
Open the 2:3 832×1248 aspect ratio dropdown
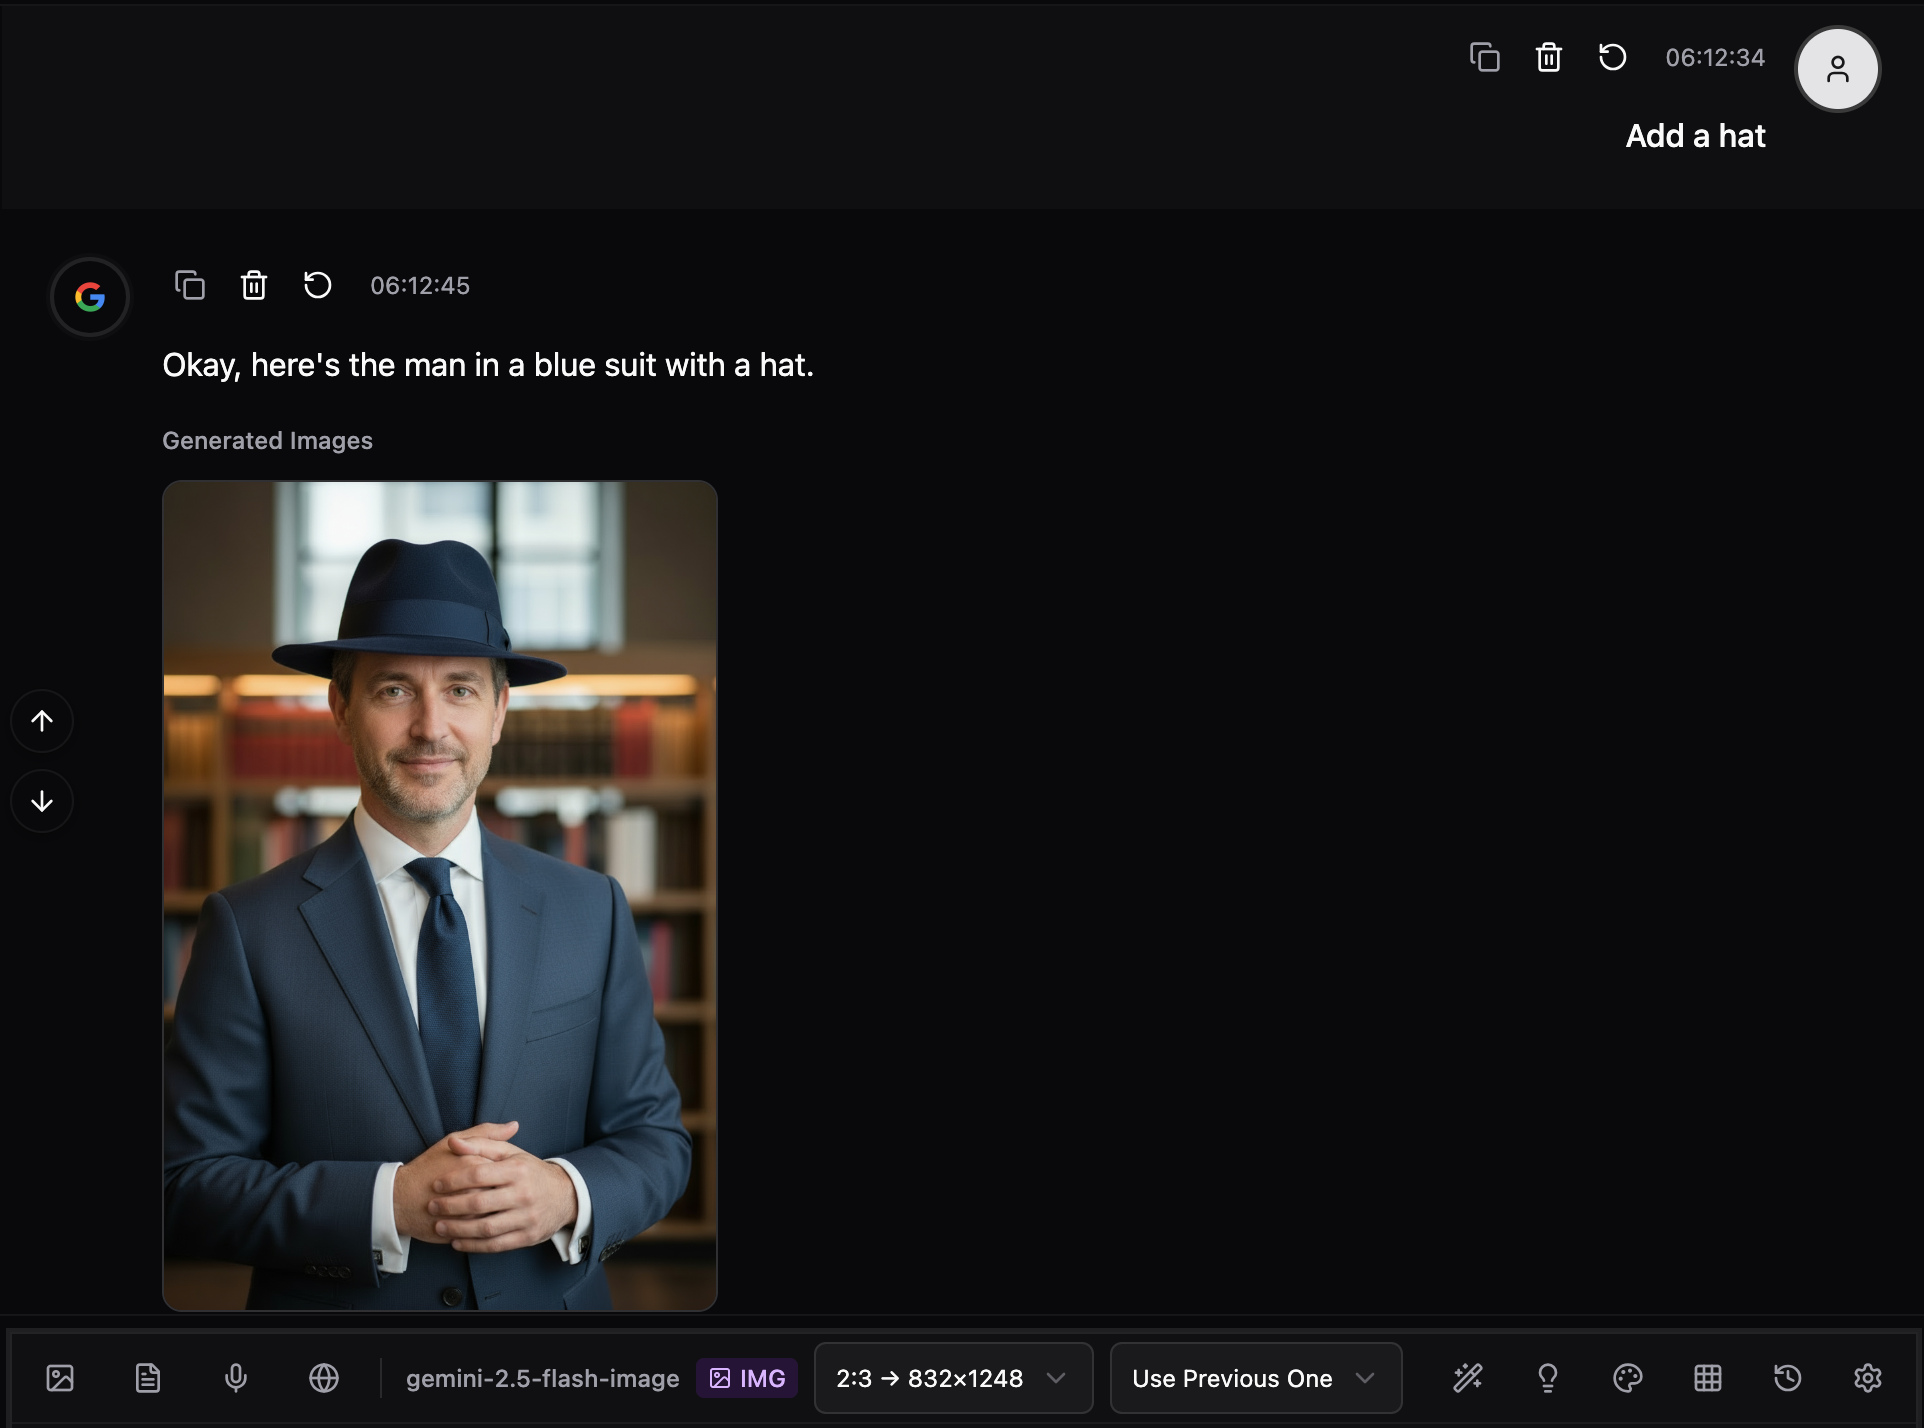pos(952,1378)
